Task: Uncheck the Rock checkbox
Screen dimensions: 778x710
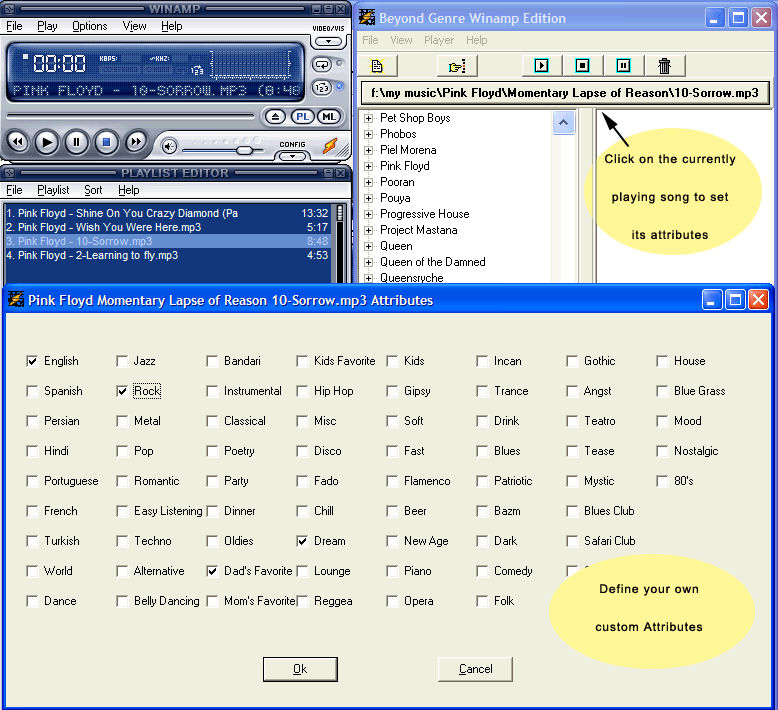Action: click(x=122, y=391)
